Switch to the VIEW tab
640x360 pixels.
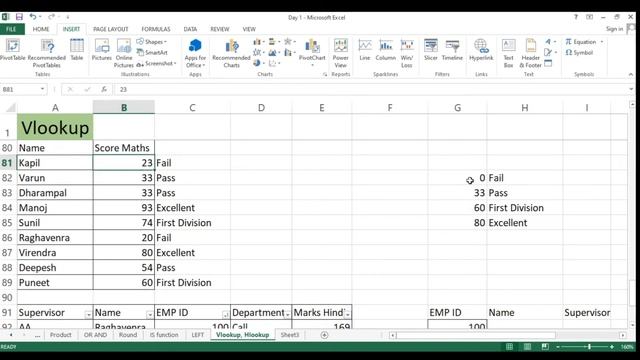pos(249,29)
